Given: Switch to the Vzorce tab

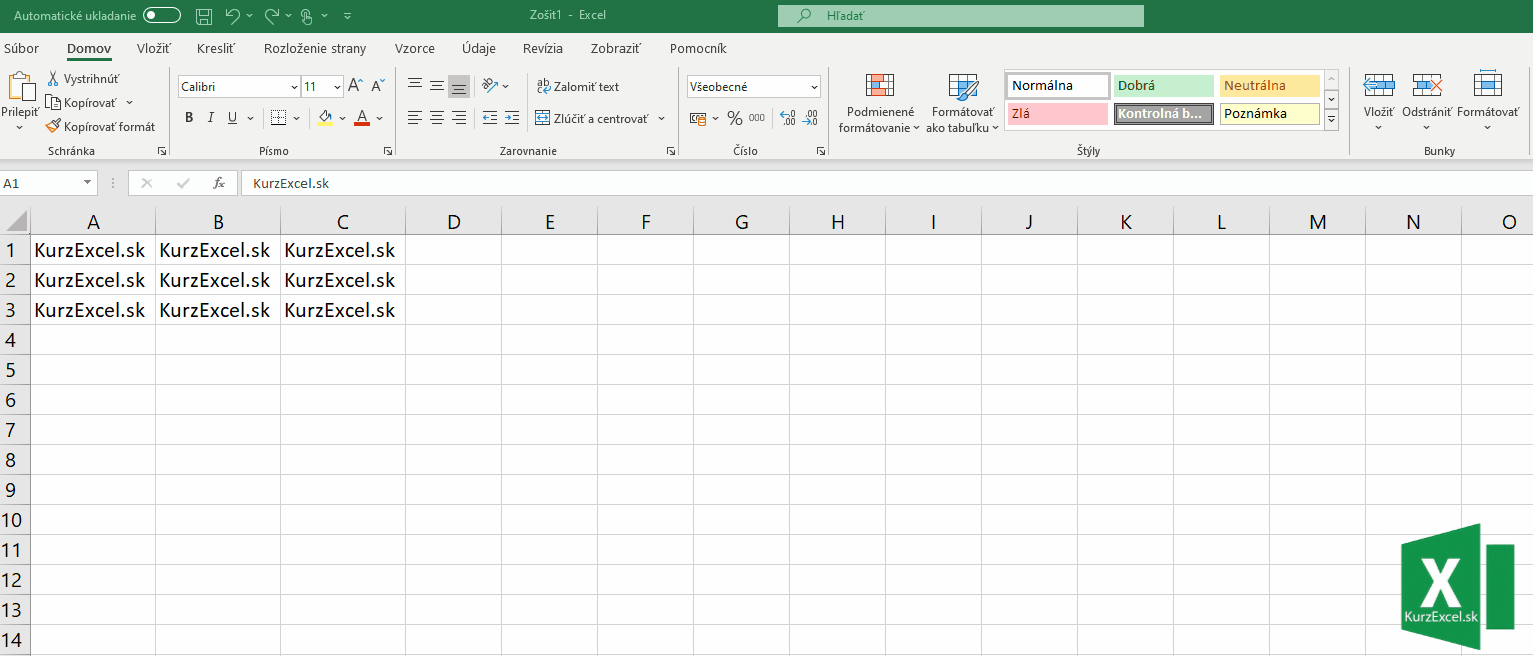Looking at the screenshot, I should coord(415,48).
